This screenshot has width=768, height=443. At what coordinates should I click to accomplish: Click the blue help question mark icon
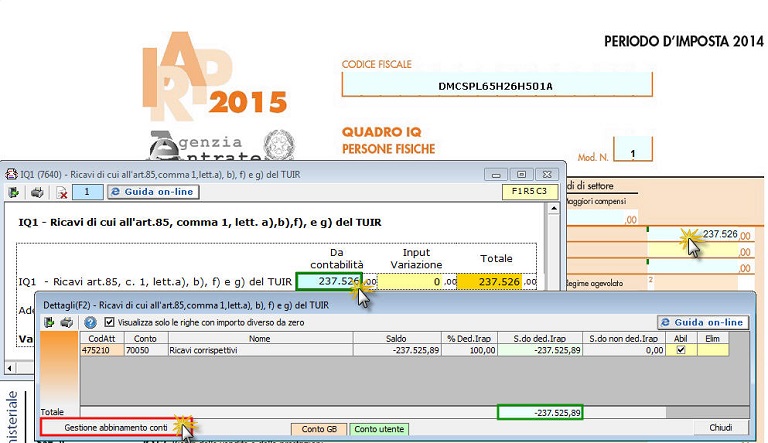(x=90, y=323)
